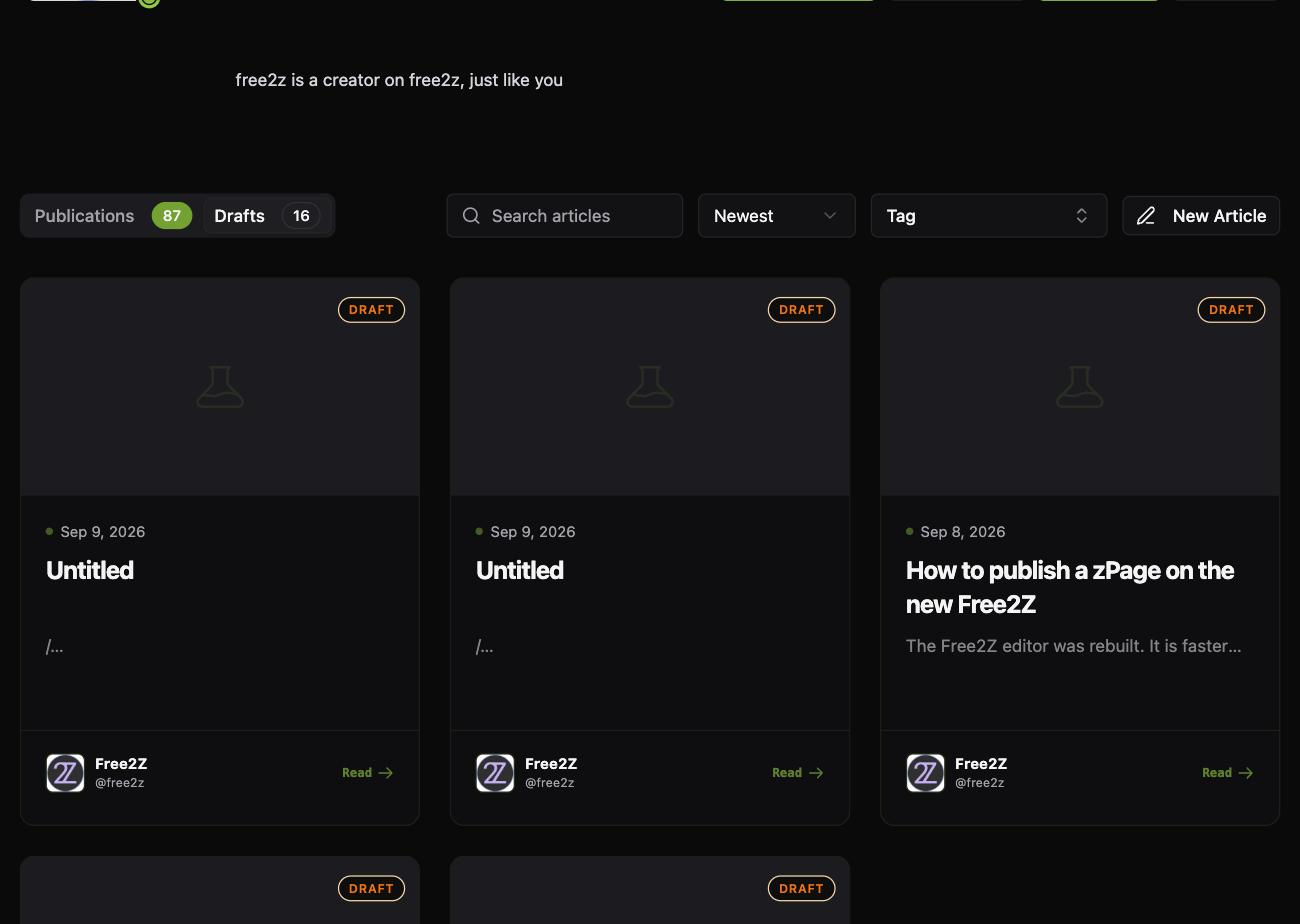Open the flask thumbnail of the leftmost Untitled draft

point(220,387)
